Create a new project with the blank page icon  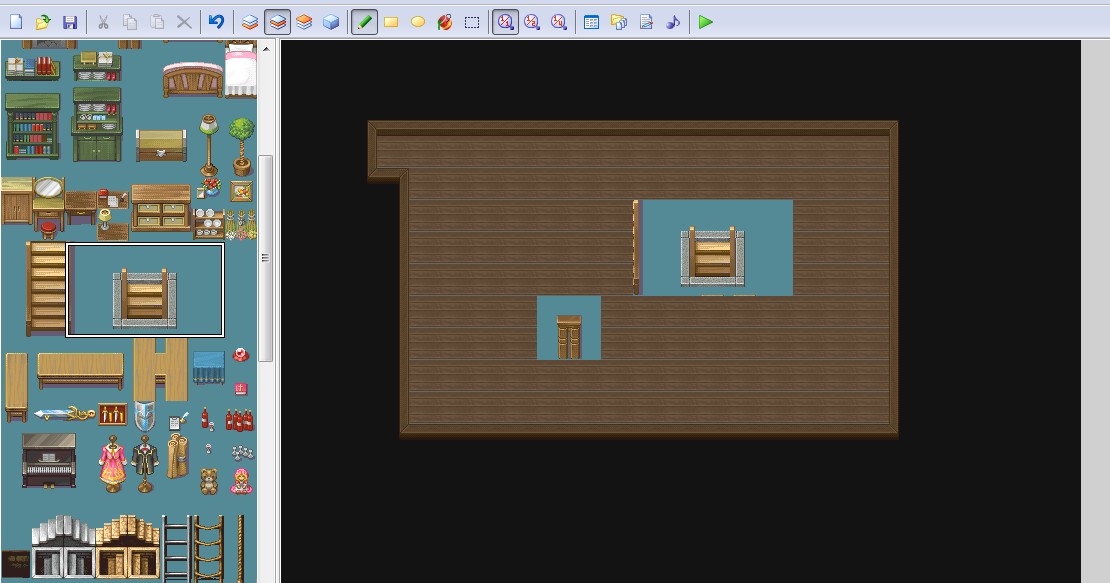point(16,22)
